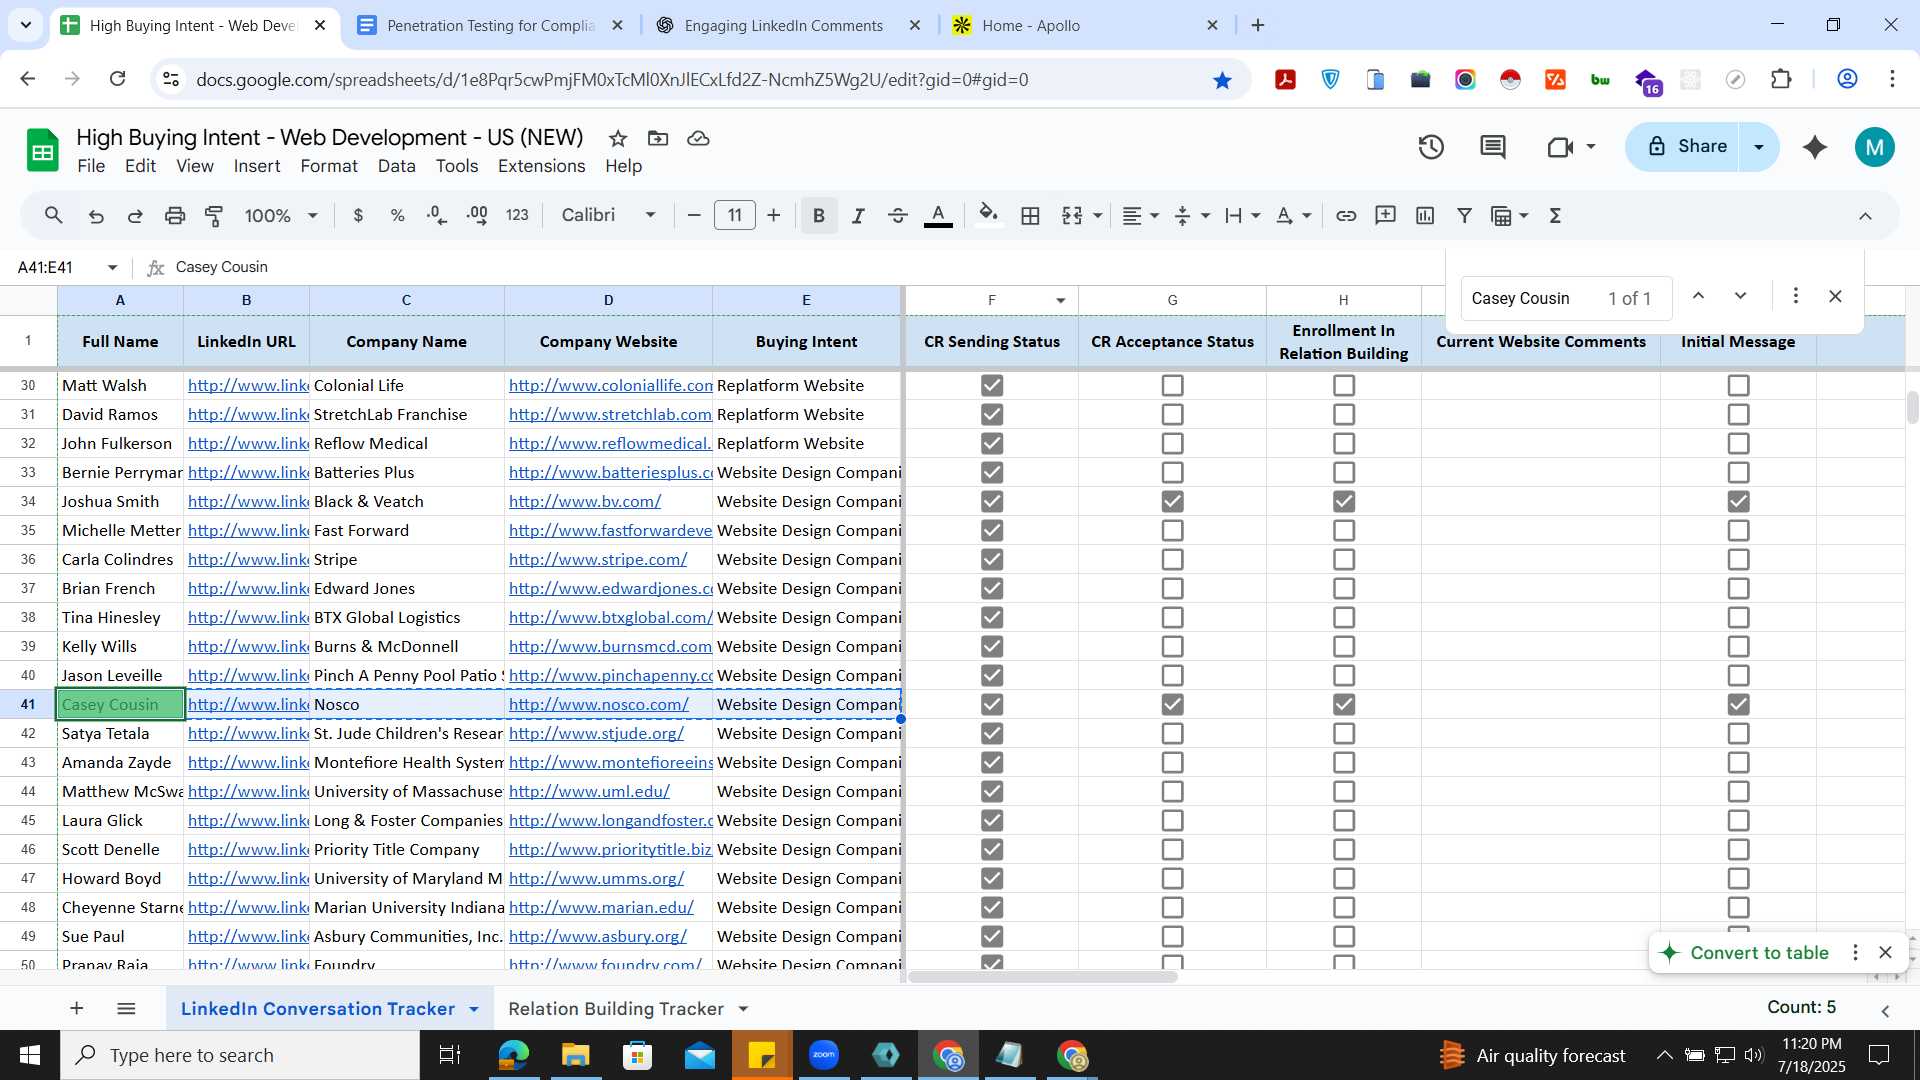
Task: Open the all sheets list button
Action: pyautogui.click(x=126, y=1009)
